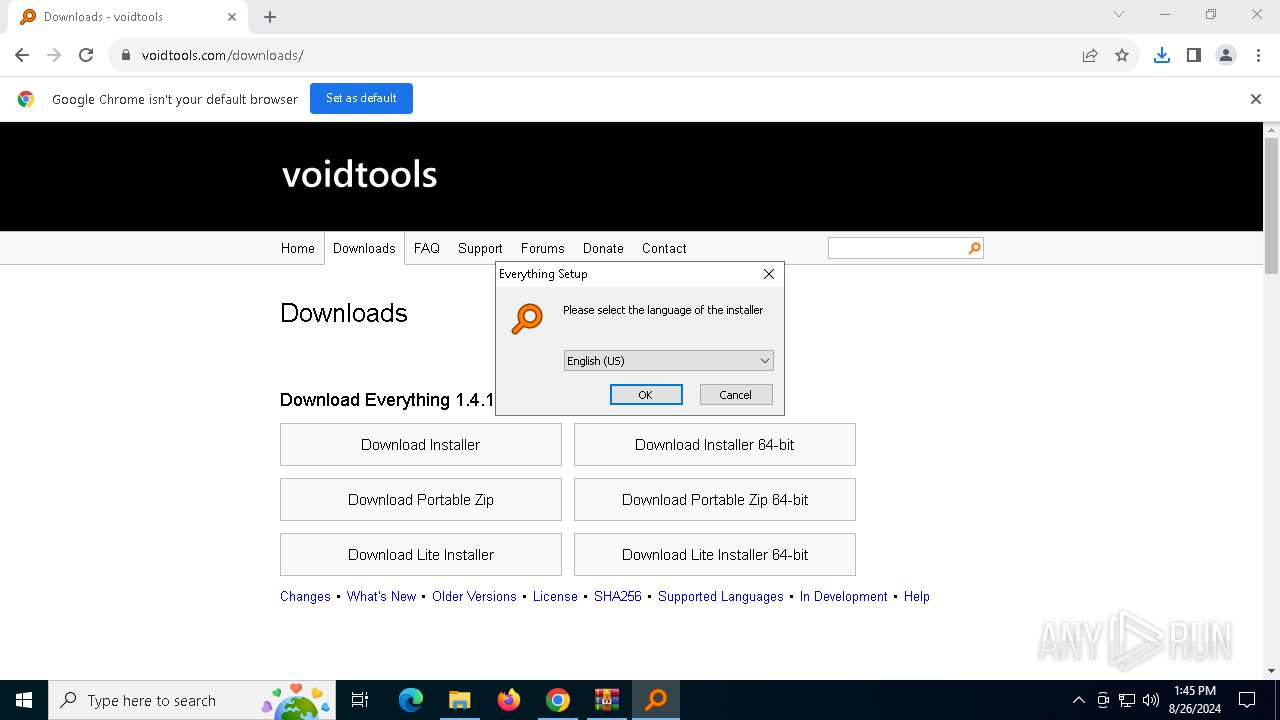
Task: Share this page icon
Action: coord(1090,55)
